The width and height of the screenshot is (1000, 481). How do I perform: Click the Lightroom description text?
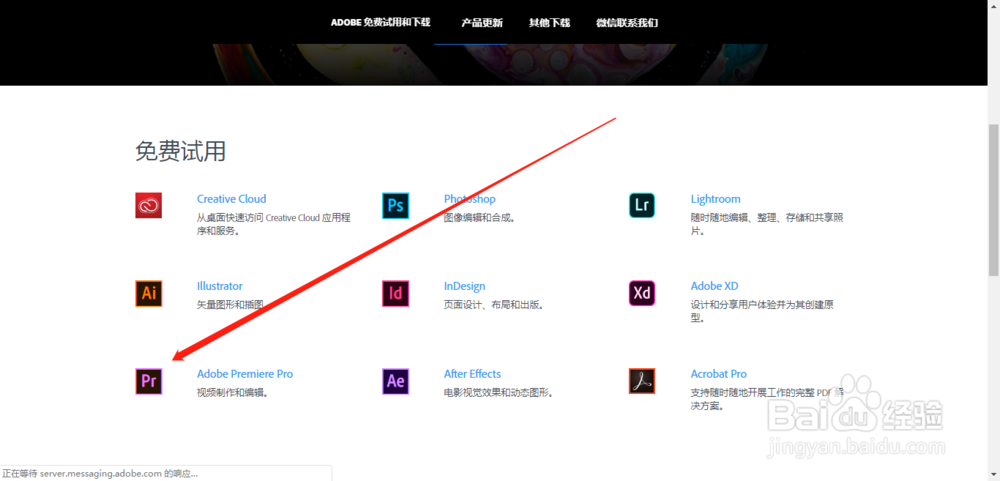(x=767, y=225)
